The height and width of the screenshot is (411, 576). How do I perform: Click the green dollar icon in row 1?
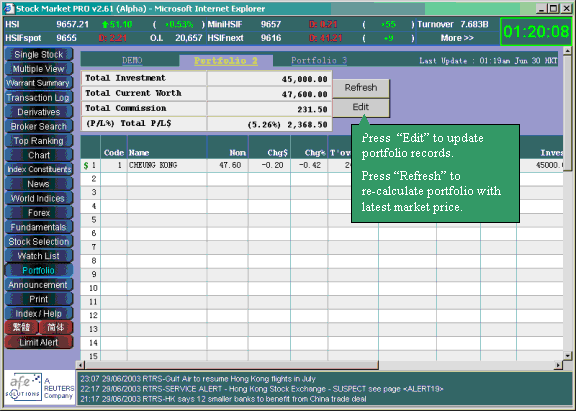[x=86, y=166]
